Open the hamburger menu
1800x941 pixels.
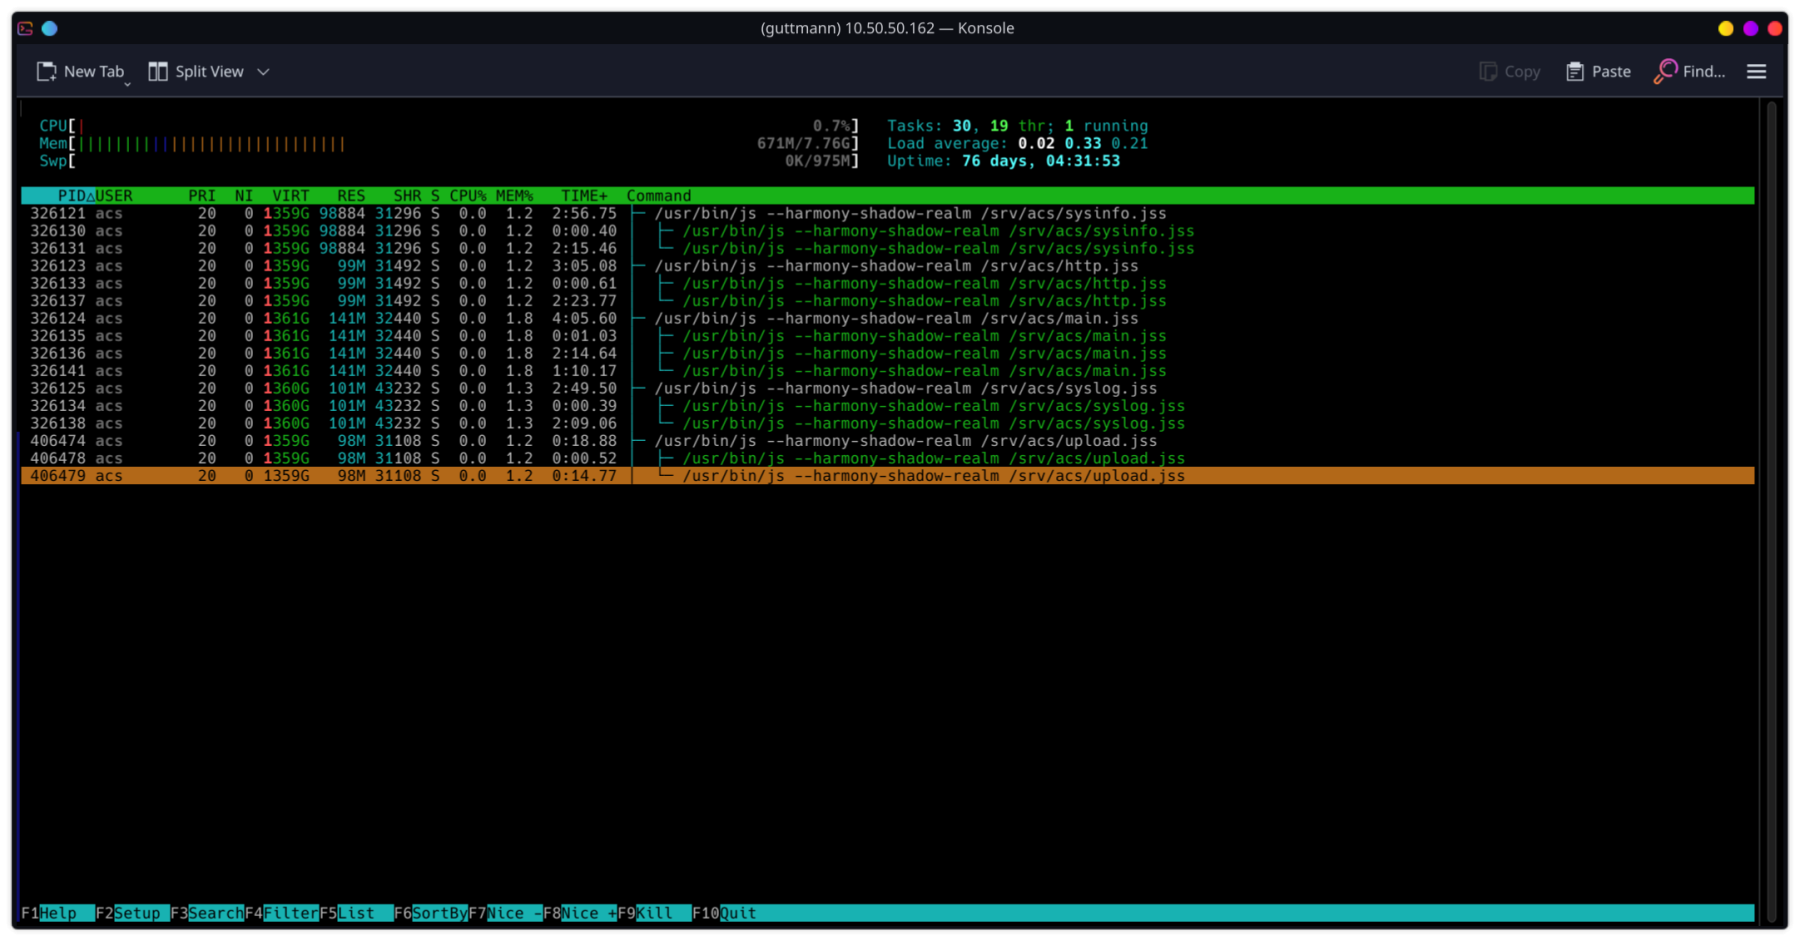coord(1756,72)
